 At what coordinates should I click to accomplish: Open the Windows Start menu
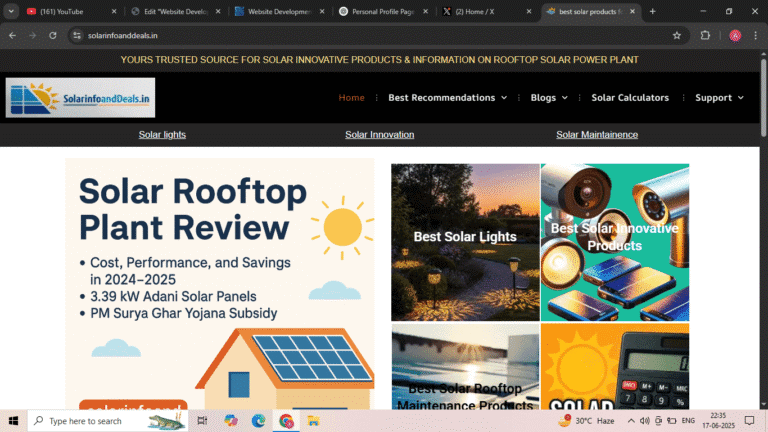click(x=13, y=421)
